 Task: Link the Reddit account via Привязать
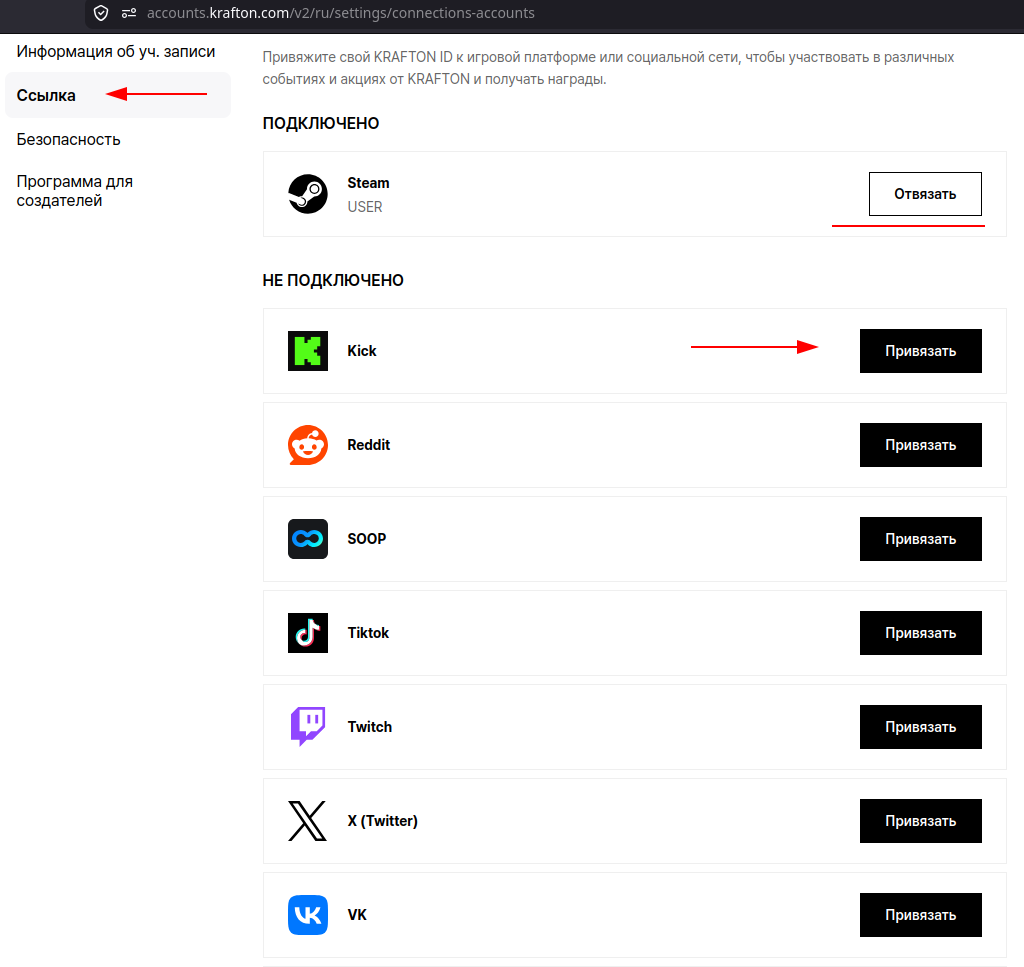[920, 445]
